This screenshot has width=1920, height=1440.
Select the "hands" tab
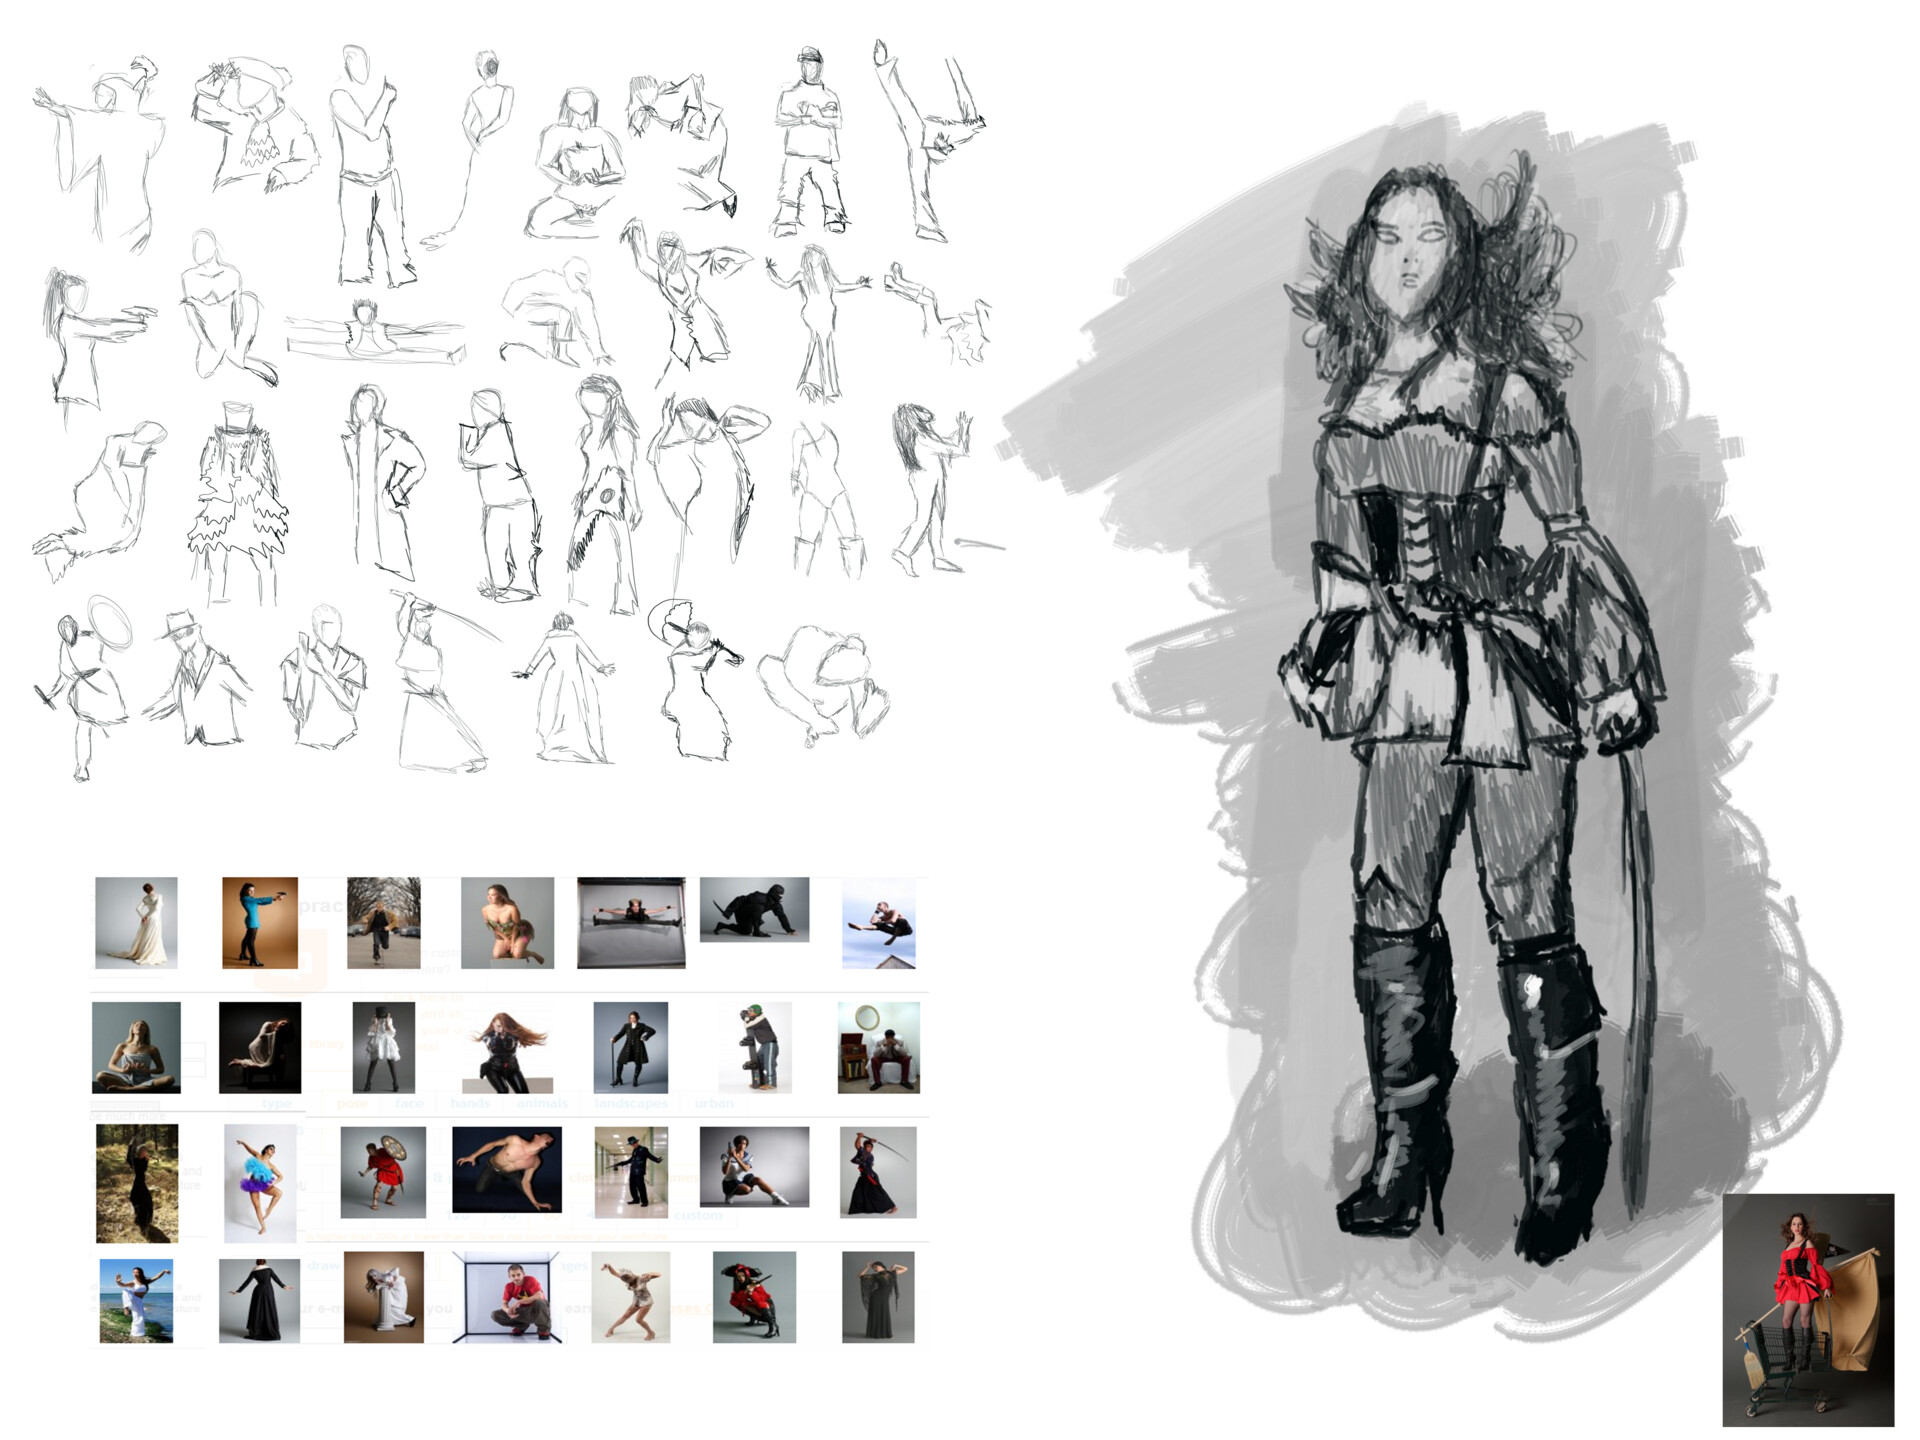pos(470,1103)
